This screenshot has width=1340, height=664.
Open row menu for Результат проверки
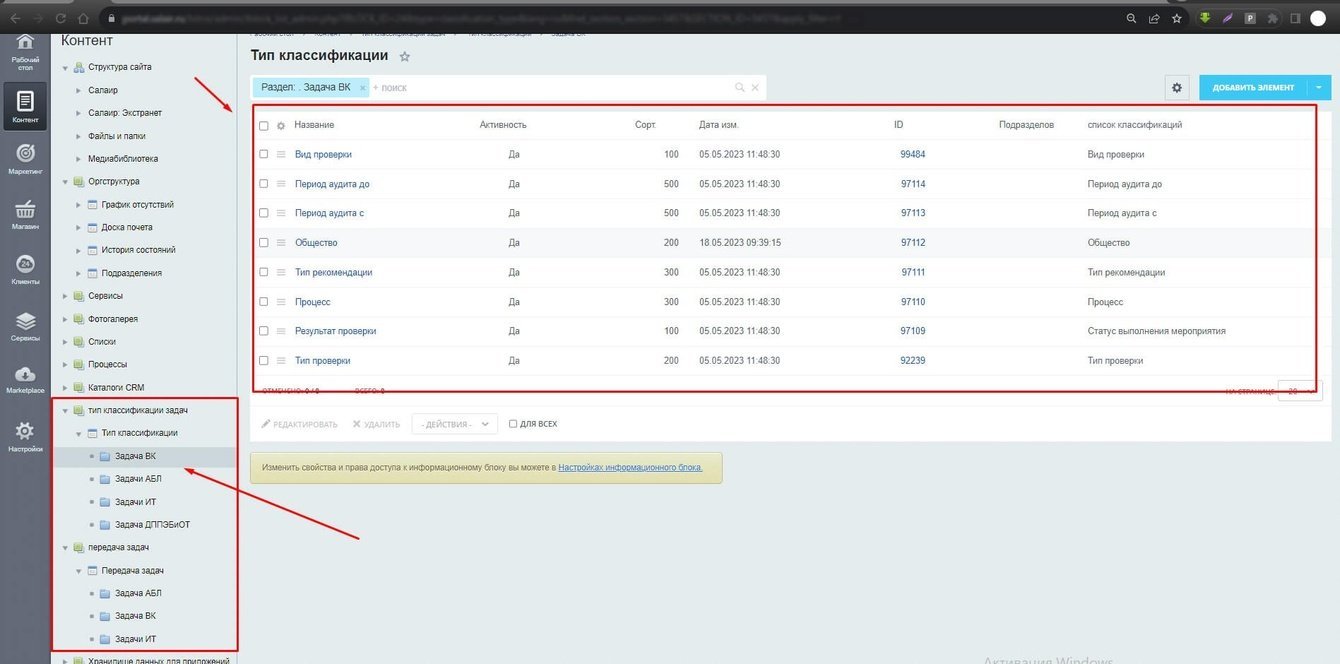tap(281, 331)
